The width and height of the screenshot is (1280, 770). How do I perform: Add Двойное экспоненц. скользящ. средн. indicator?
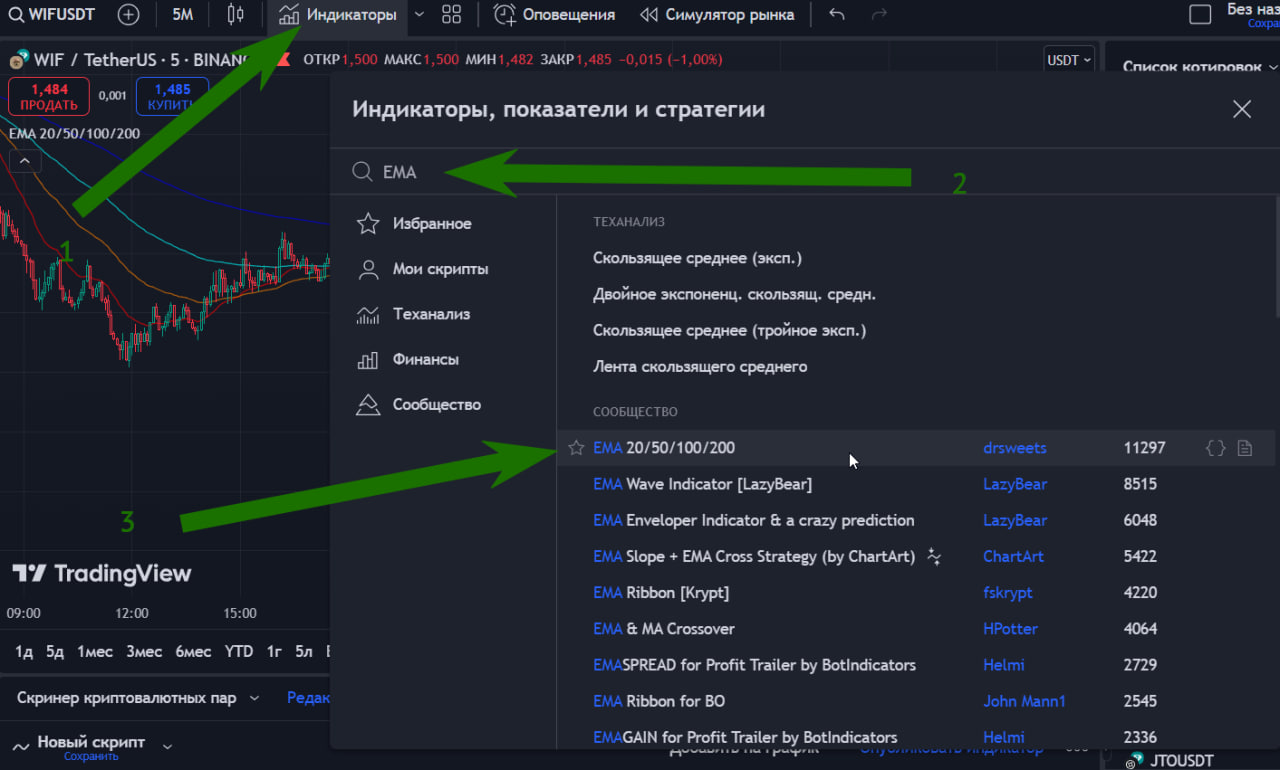point(734,294)
